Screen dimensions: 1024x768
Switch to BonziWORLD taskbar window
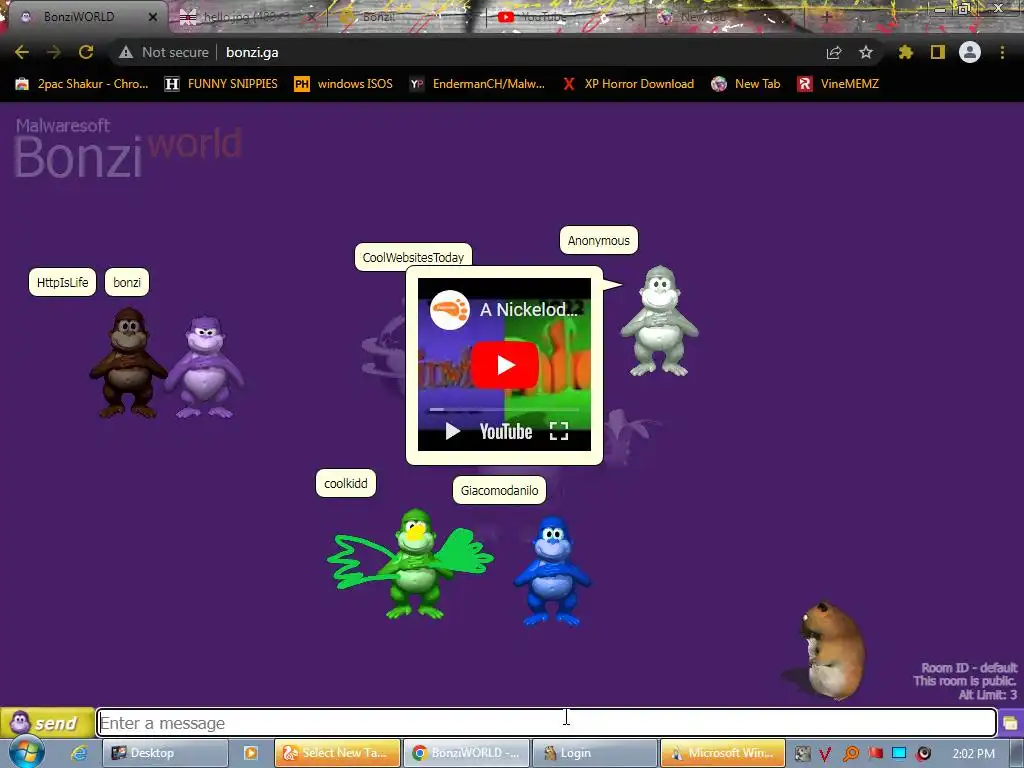point(466,753)
